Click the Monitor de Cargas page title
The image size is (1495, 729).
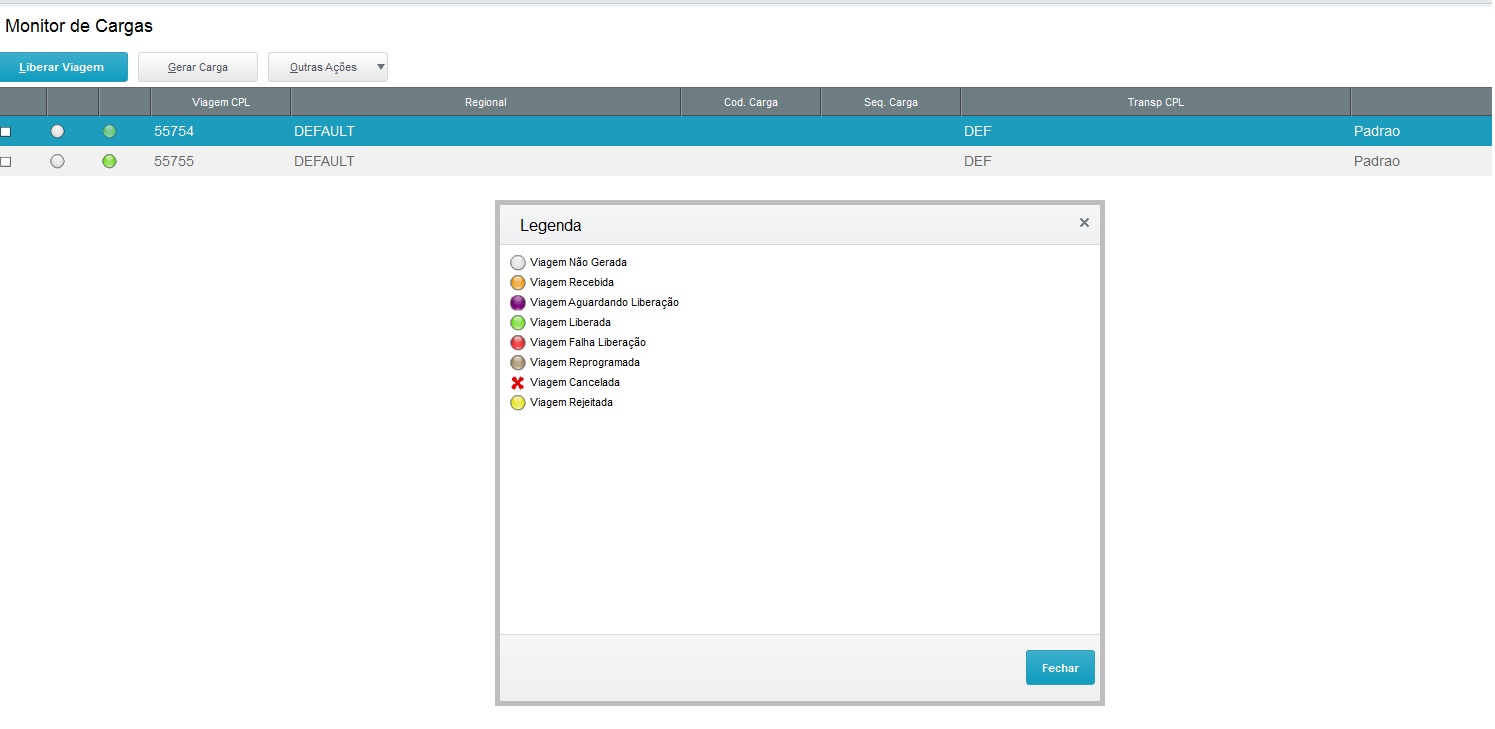click(79, 26)
